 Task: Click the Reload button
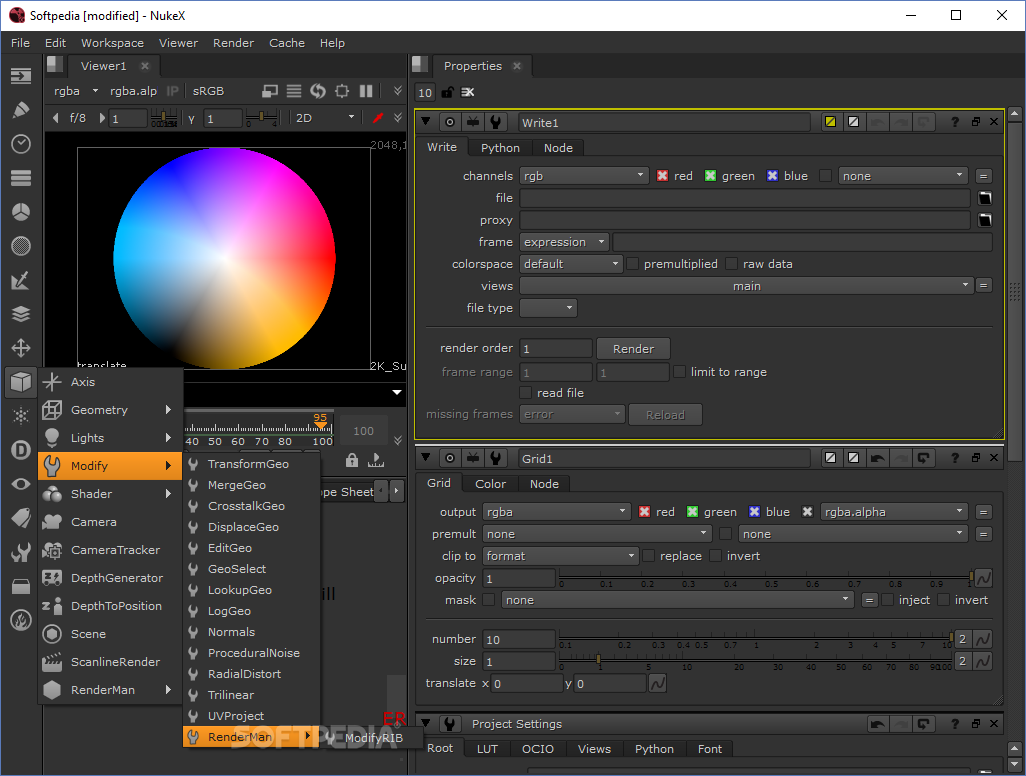(665, 415)
